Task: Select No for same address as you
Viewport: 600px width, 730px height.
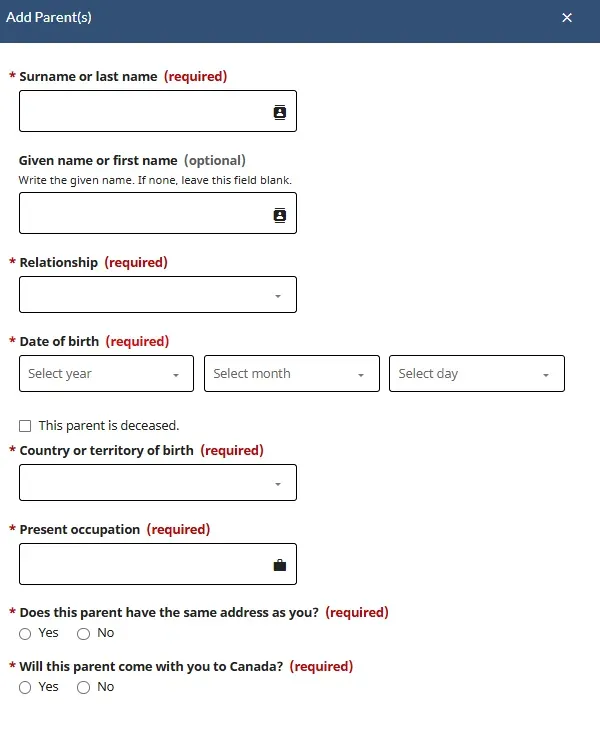Action: tap(83, 633)
